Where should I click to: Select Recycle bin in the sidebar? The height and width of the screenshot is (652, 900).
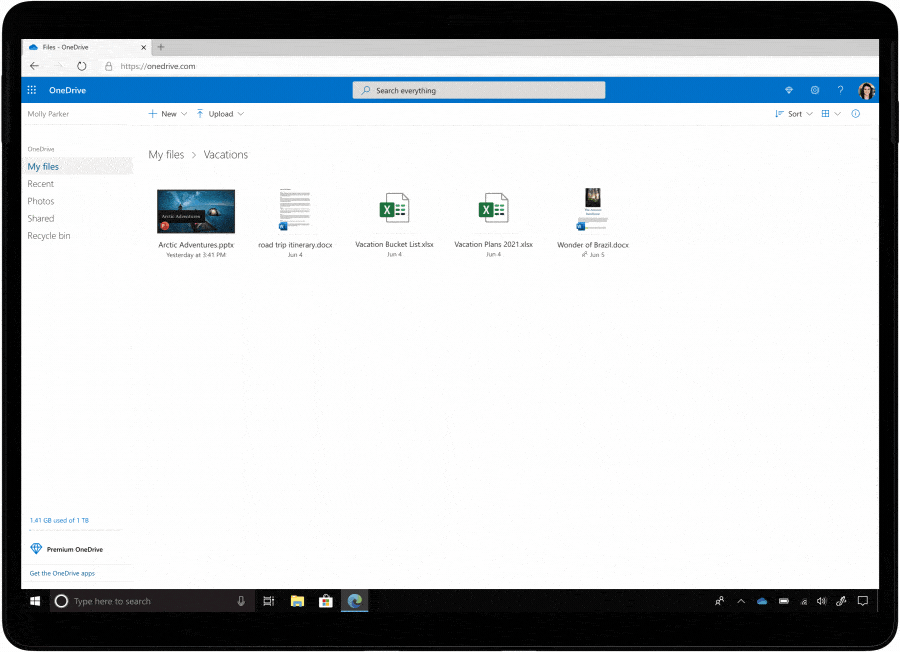[x=48, y=235]
